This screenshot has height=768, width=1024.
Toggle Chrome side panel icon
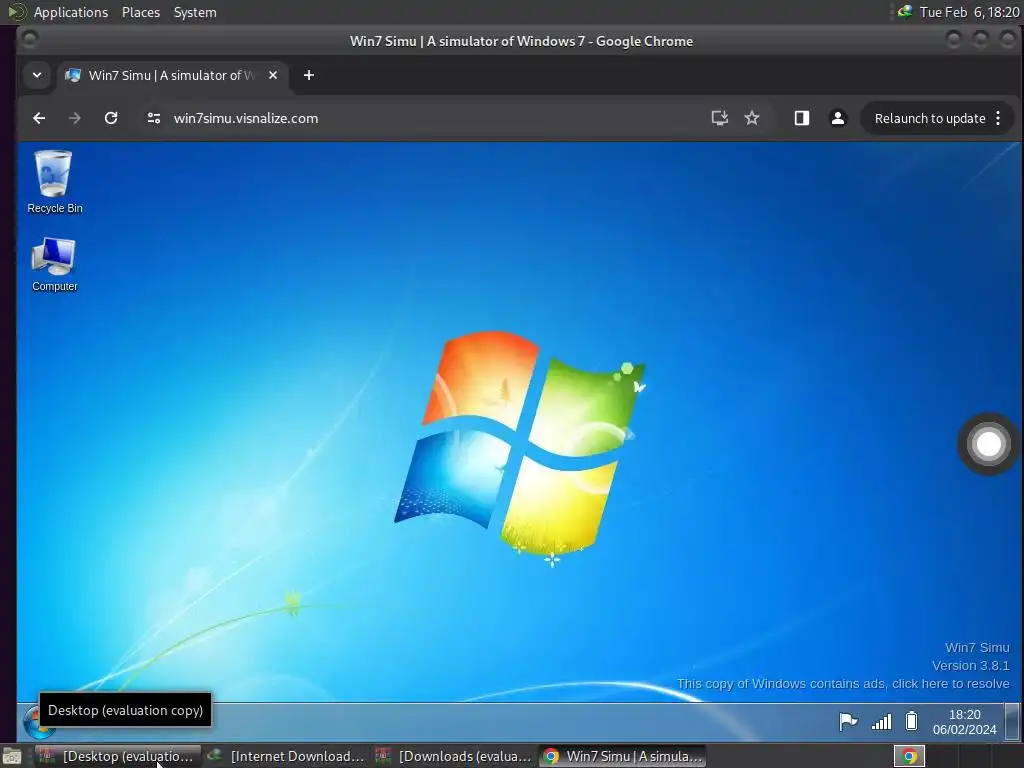[801, 118]
